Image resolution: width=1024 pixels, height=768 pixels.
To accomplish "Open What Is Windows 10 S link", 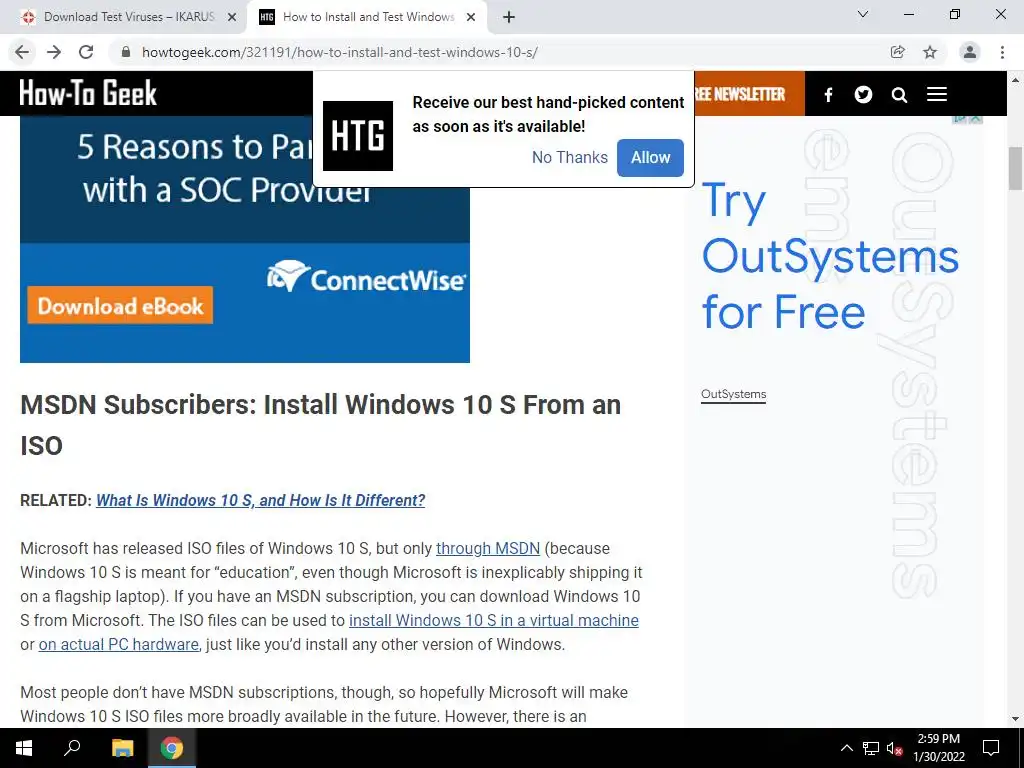I will pos(261,500).
